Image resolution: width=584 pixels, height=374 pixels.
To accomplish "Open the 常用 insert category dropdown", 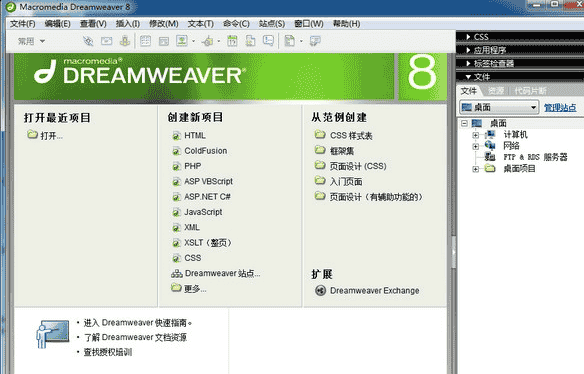I will coord(31,41).
